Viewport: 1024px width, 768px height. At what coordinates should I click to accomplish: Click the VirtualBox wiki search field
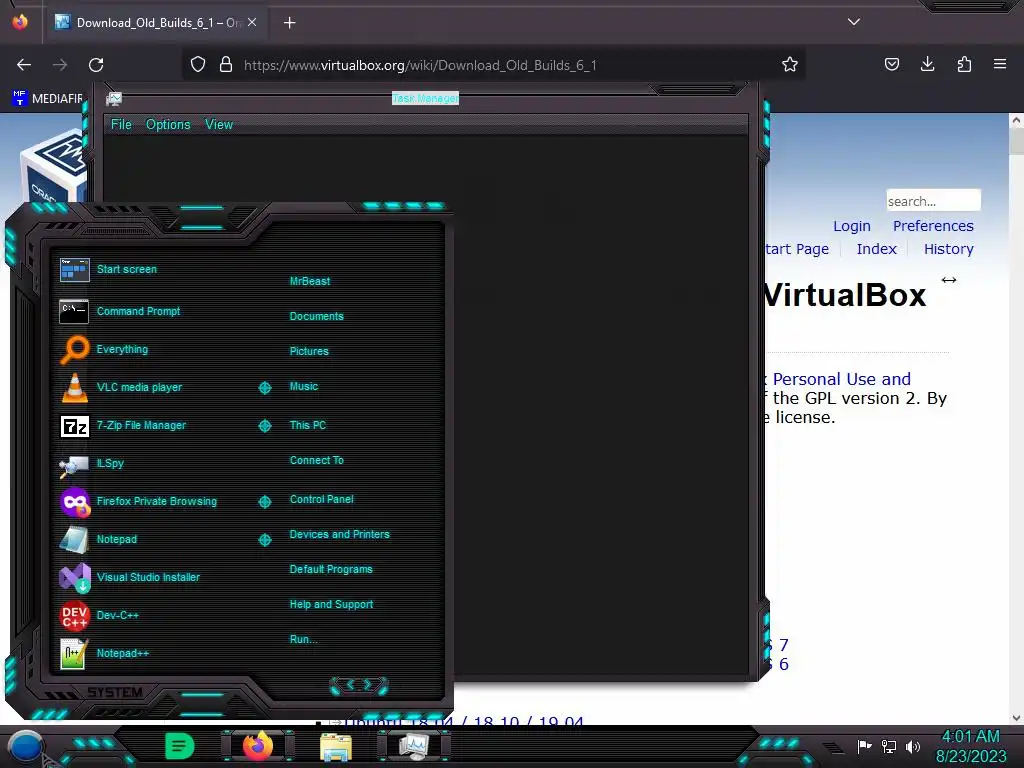933,200
